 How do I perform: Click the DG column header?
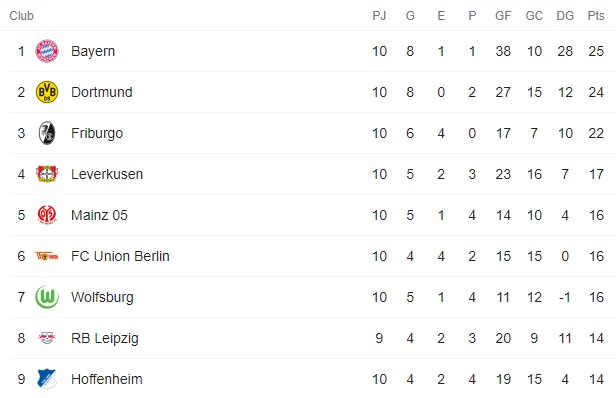pos(565,16)
